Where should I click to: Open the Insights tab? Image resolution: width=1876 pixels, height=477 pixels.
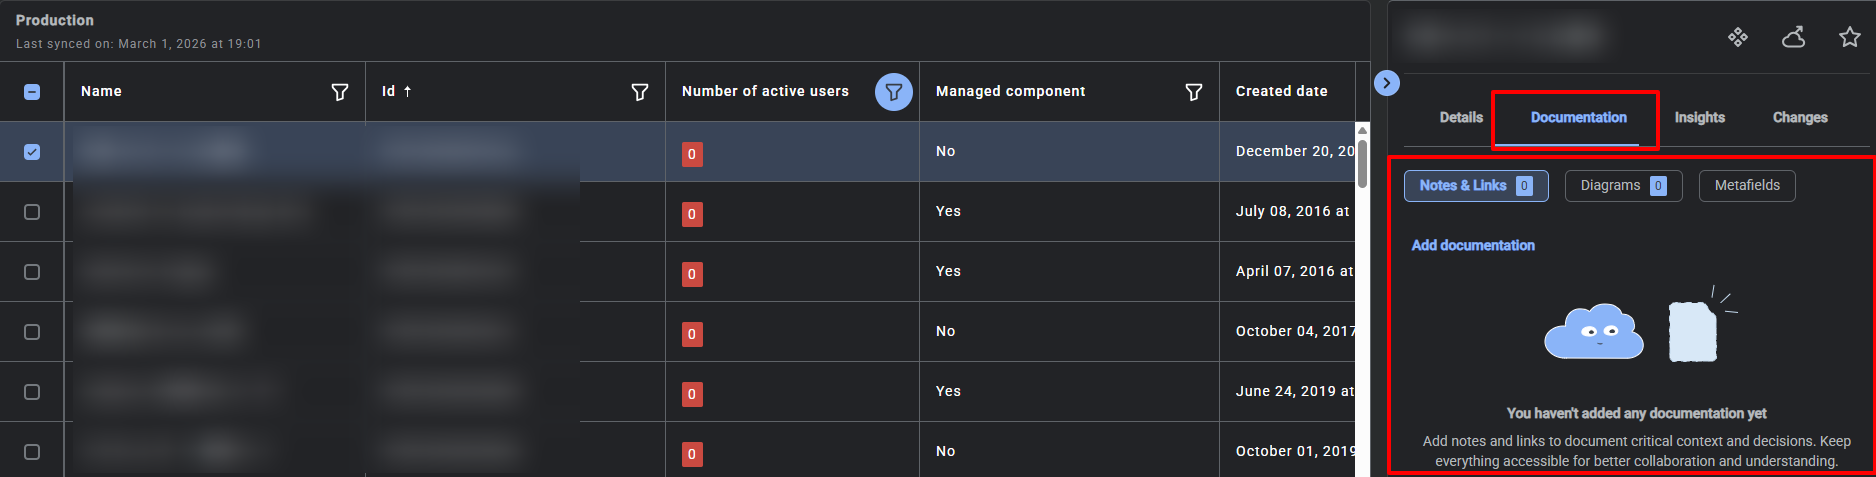(1699, 118)
